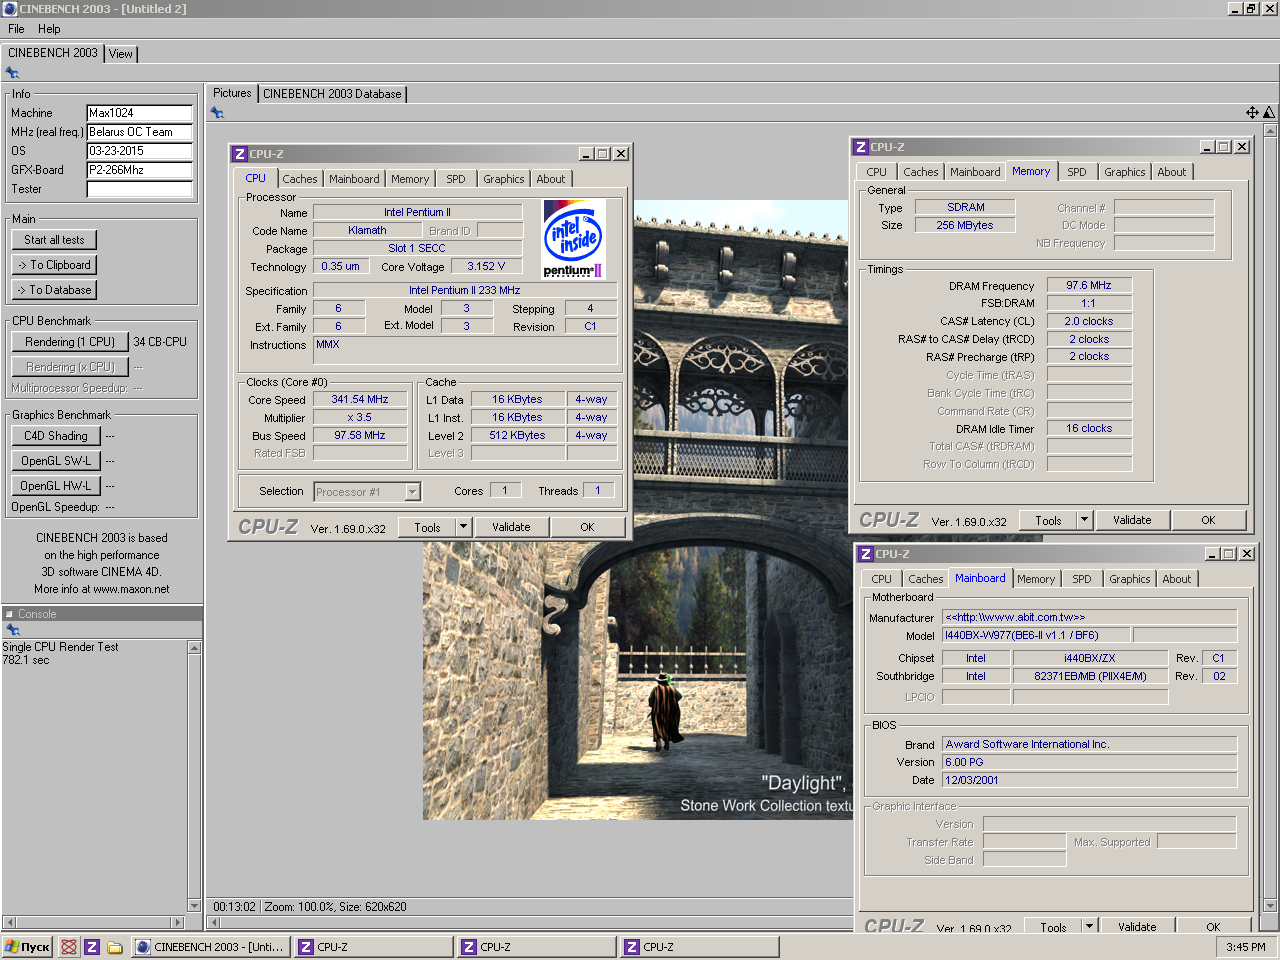Screen dimensions: 1280x960
Task: Open the first CPU-Z taskbar button
Action: click(374, 947)
